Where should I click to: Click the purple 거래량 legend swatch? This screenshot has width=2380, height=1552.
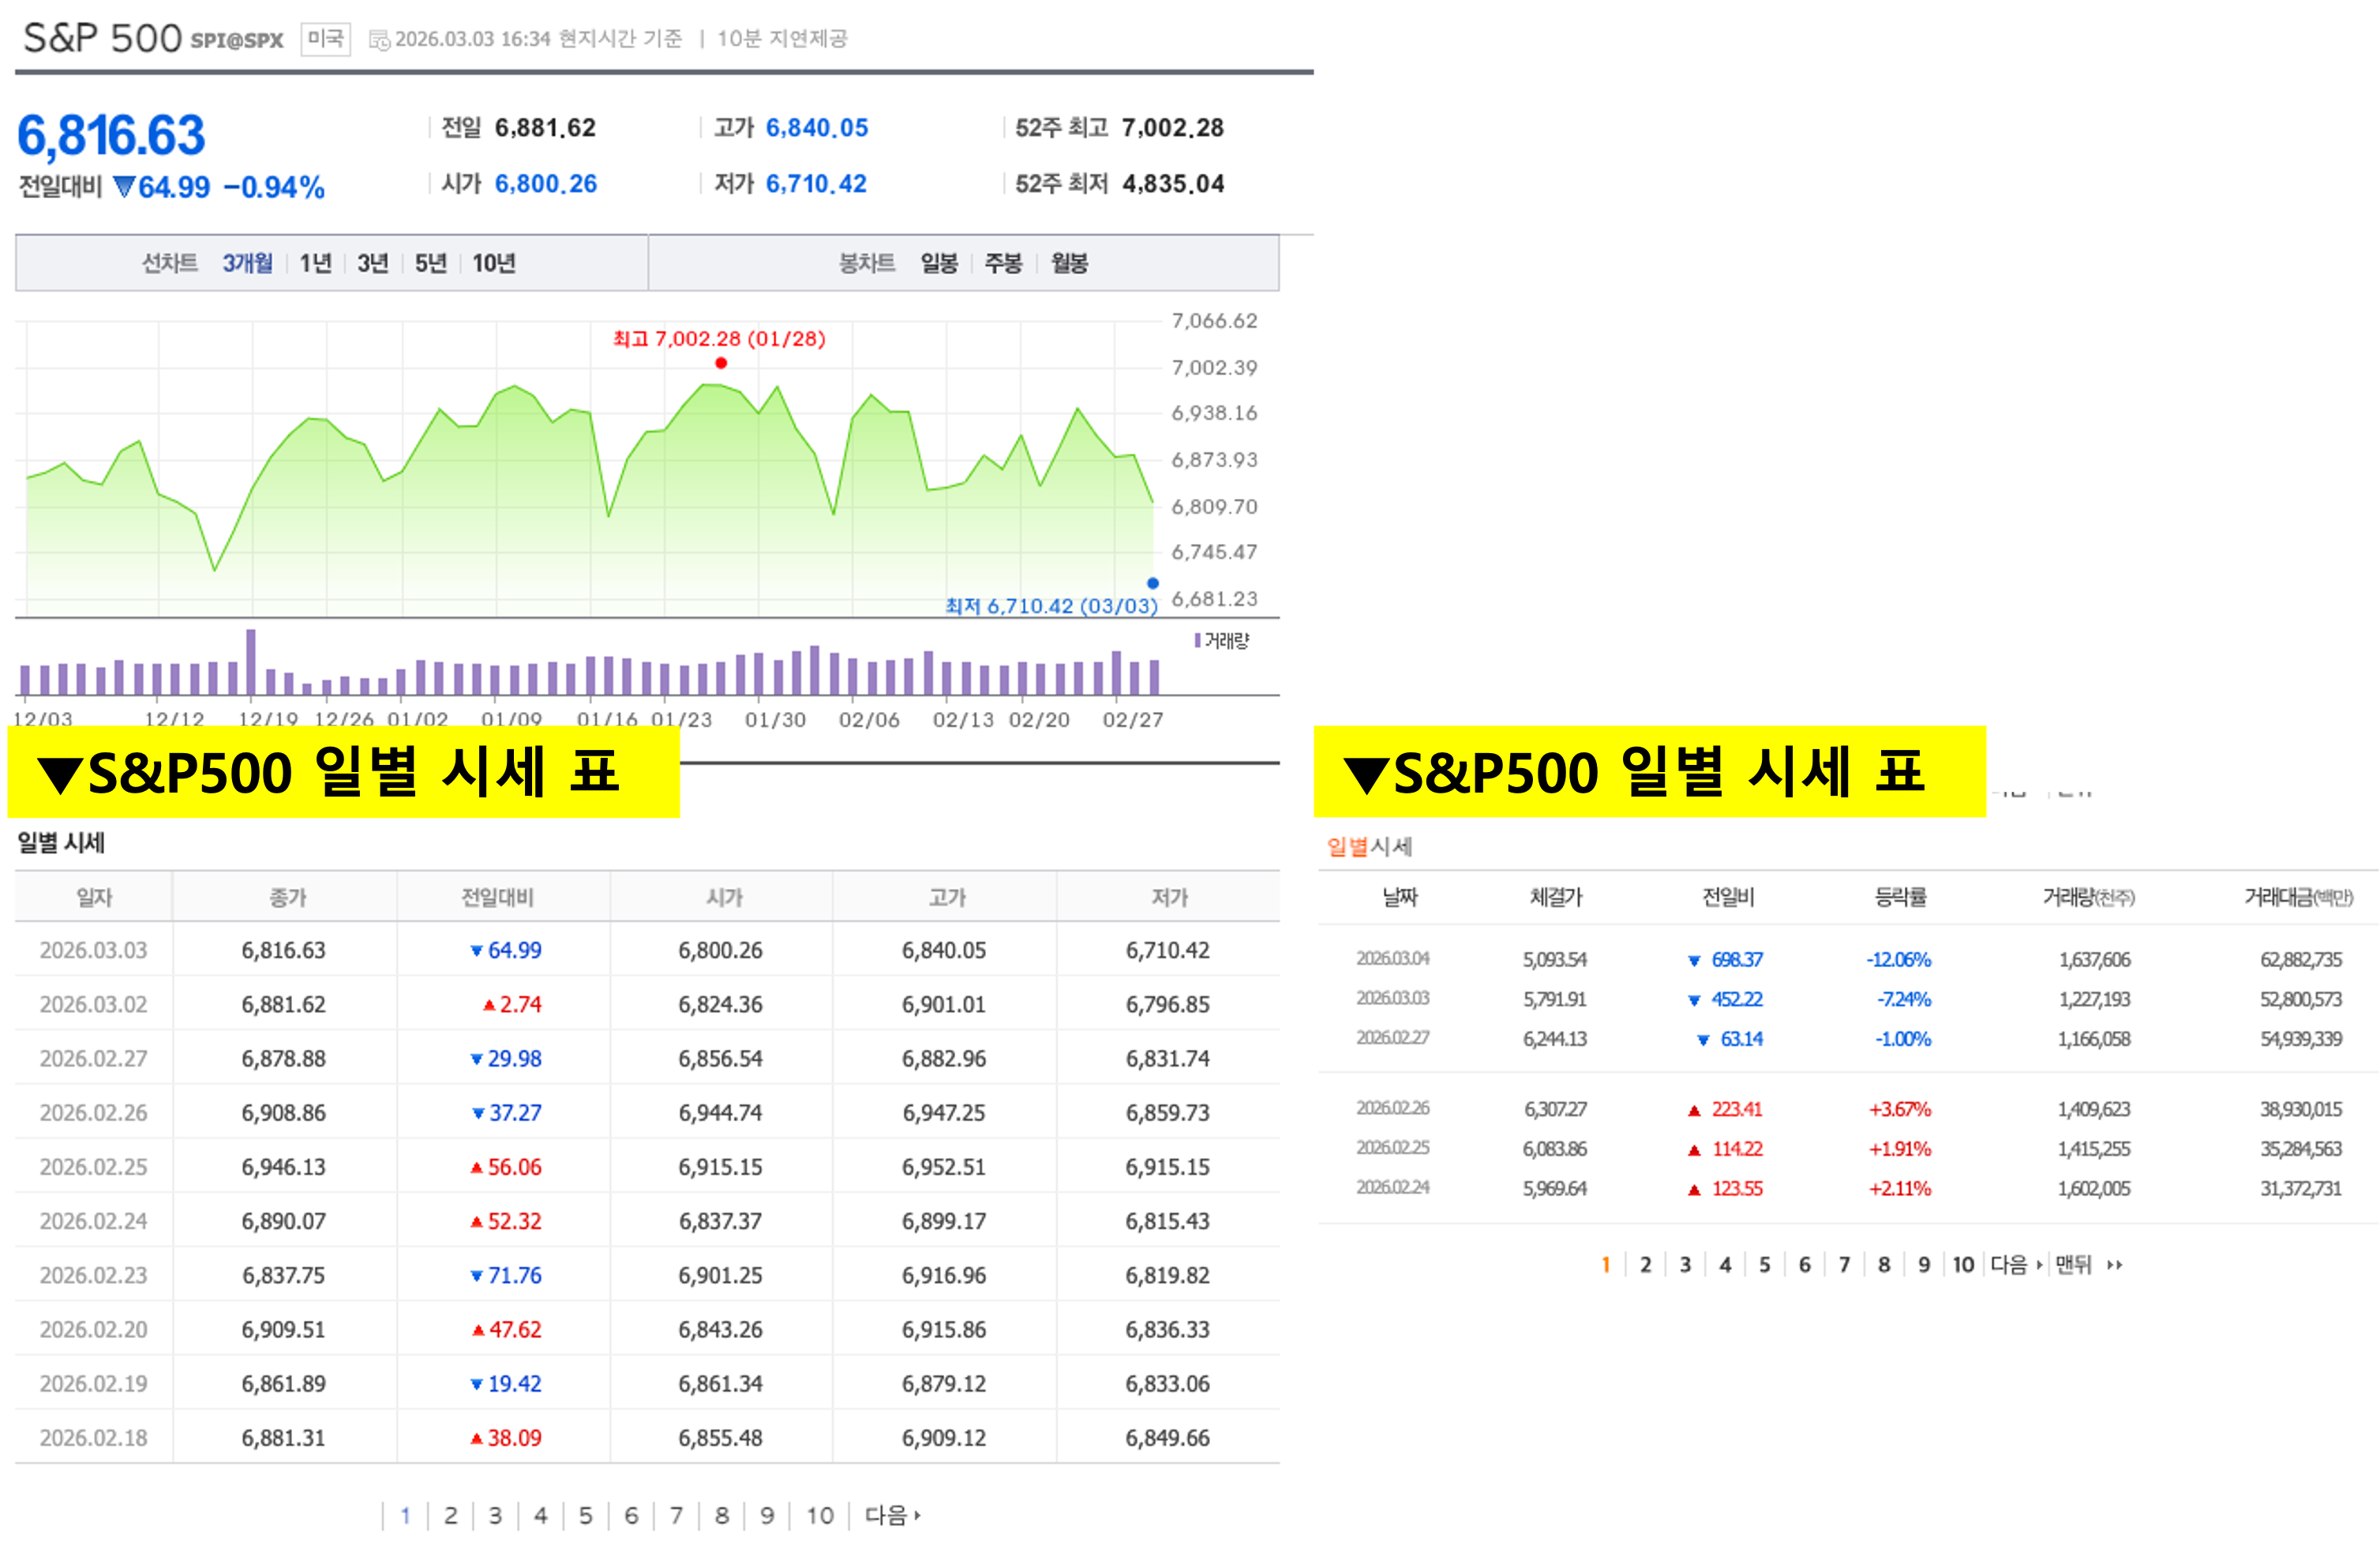[1197, 640]
